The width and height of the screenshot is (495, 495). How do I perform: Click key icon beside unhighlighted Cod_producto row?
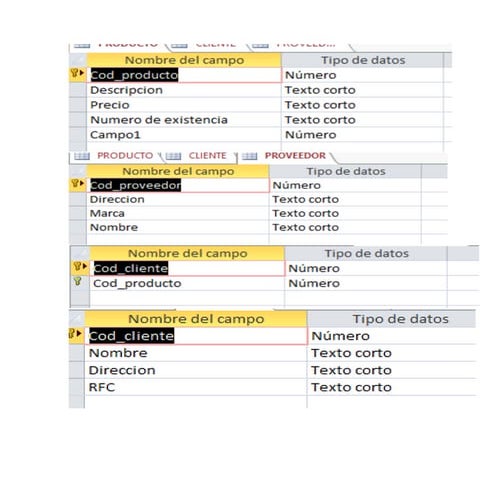tap(77, 281)
